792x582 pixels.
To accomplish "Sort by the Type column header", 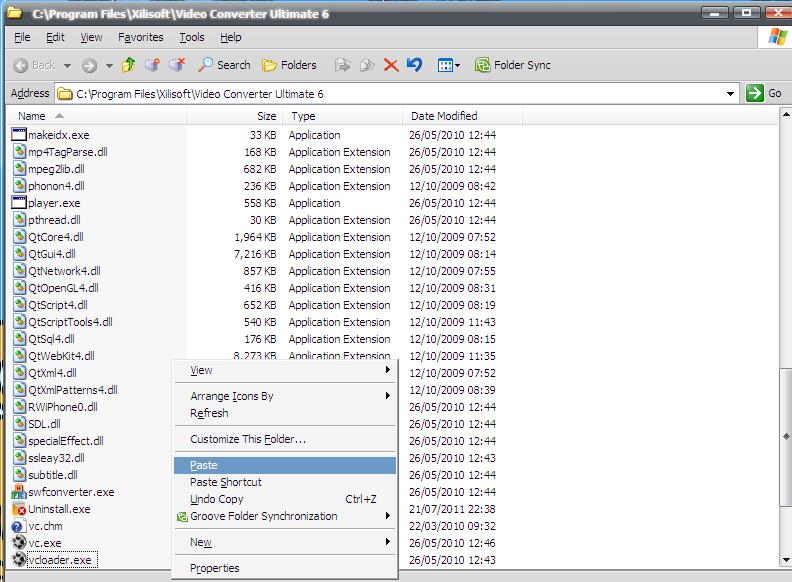I will point(342,116).
